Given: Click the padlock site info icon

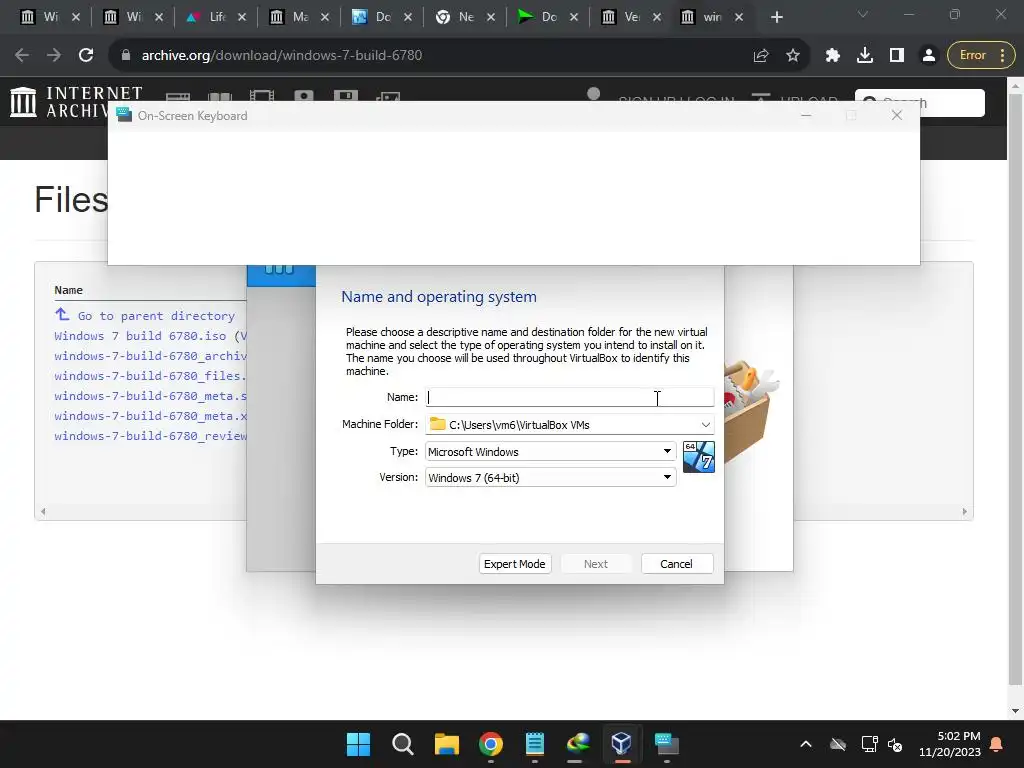Looking at the screenshot, I should [x=126, y=56].
